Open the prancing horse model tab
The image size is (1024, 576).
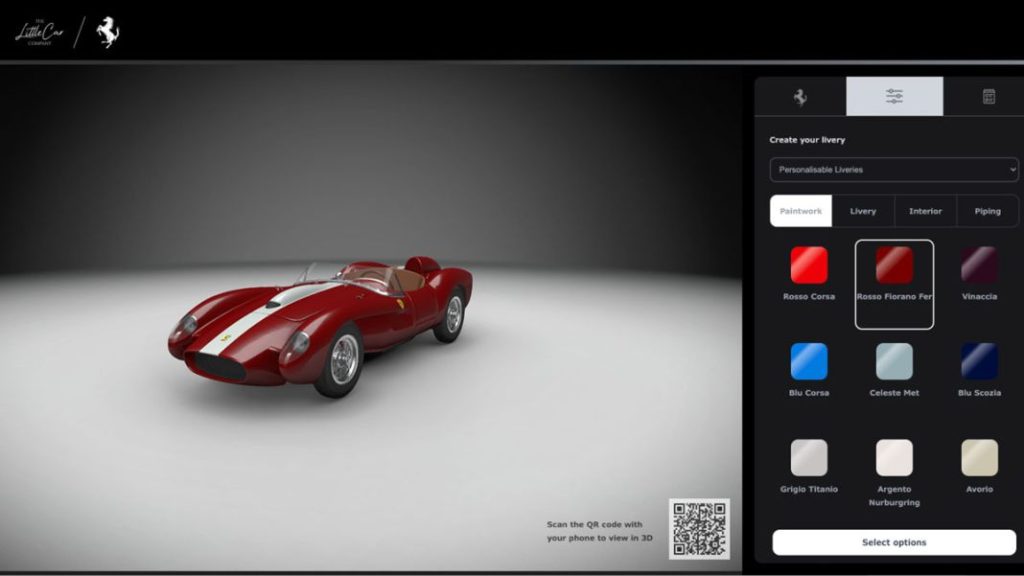click(800, 97)
